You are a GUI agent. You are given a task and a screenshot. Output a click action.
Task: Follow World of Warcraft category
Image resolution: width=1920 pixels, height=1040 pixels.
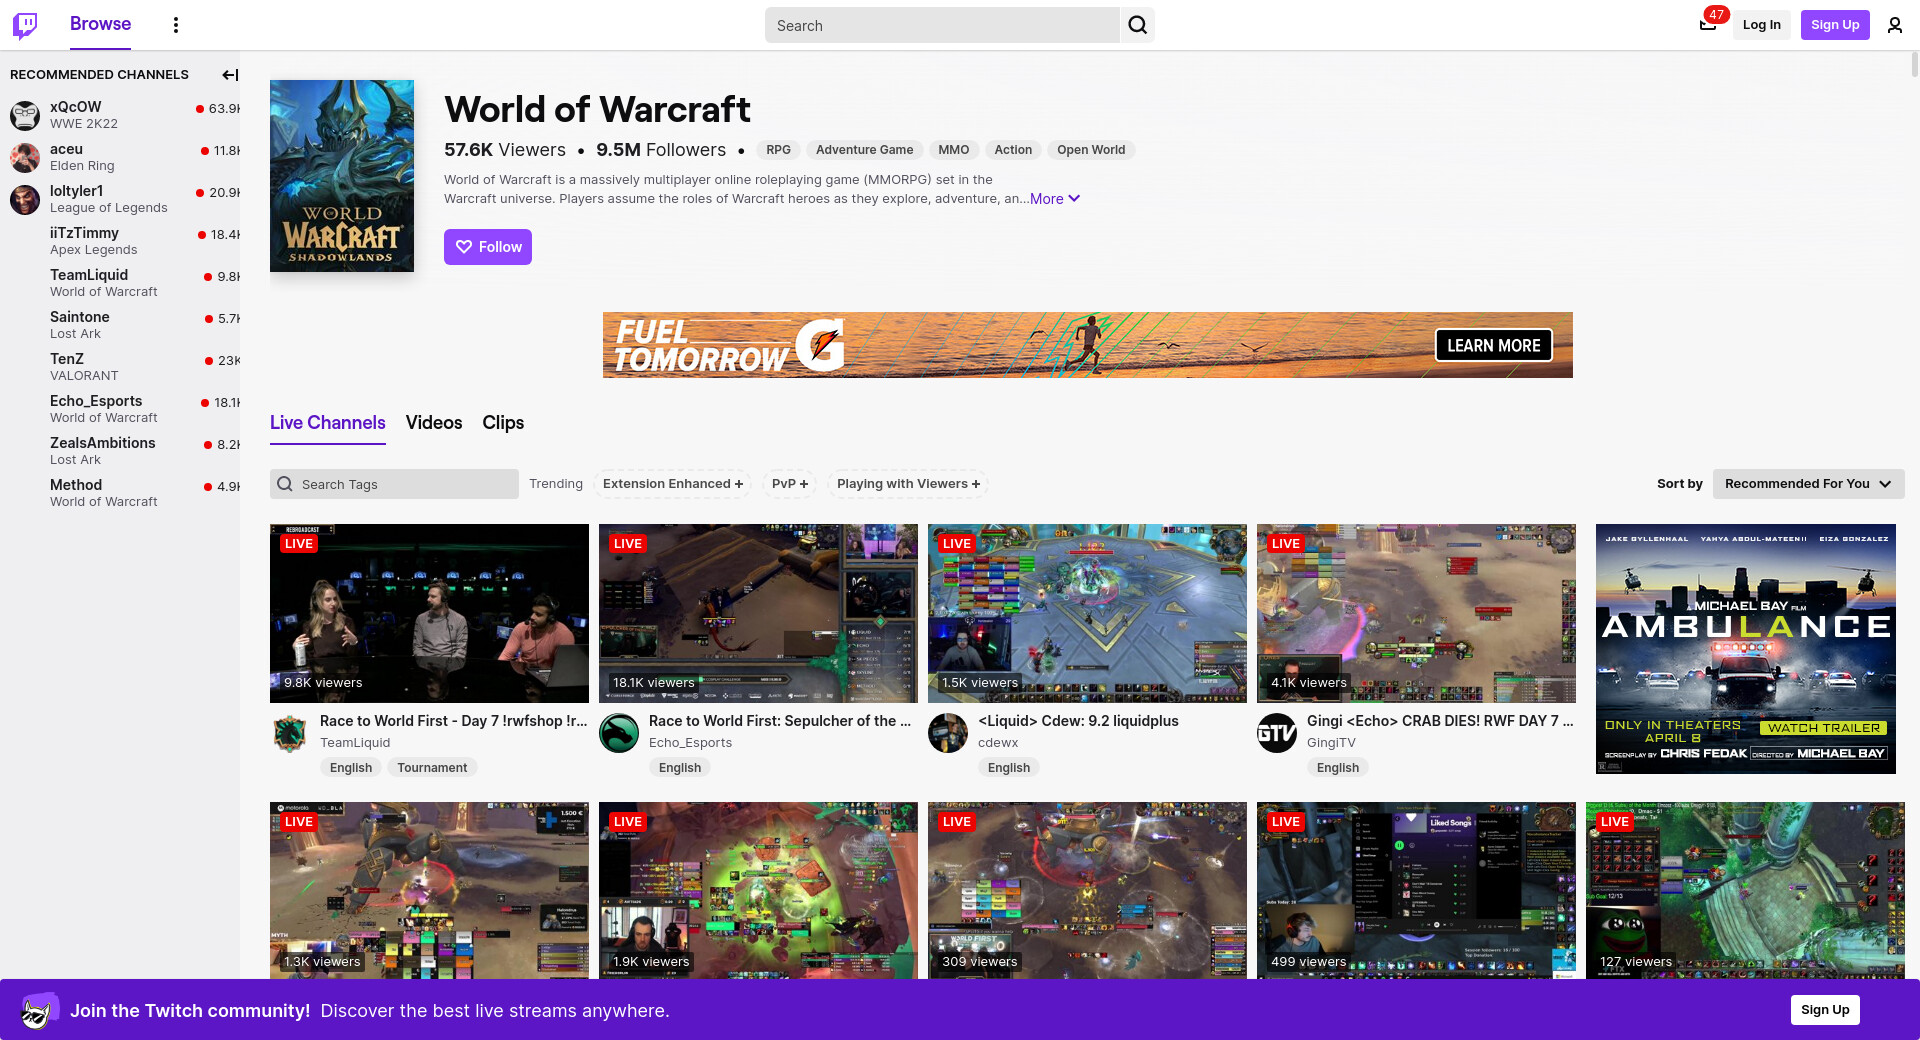tap(488, 247)
